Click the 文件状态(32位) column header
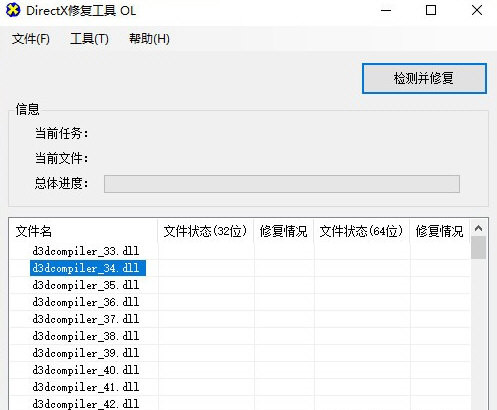497x410 pixels. point(206,231)
